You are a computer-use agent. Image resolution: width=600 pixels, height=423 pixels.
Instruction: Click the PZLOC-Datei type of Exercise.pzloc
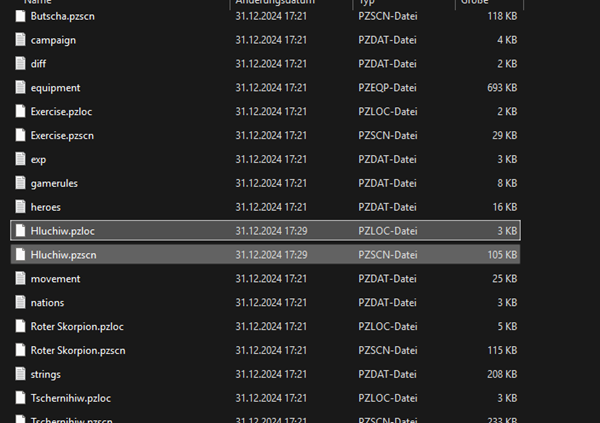(388, 111)
